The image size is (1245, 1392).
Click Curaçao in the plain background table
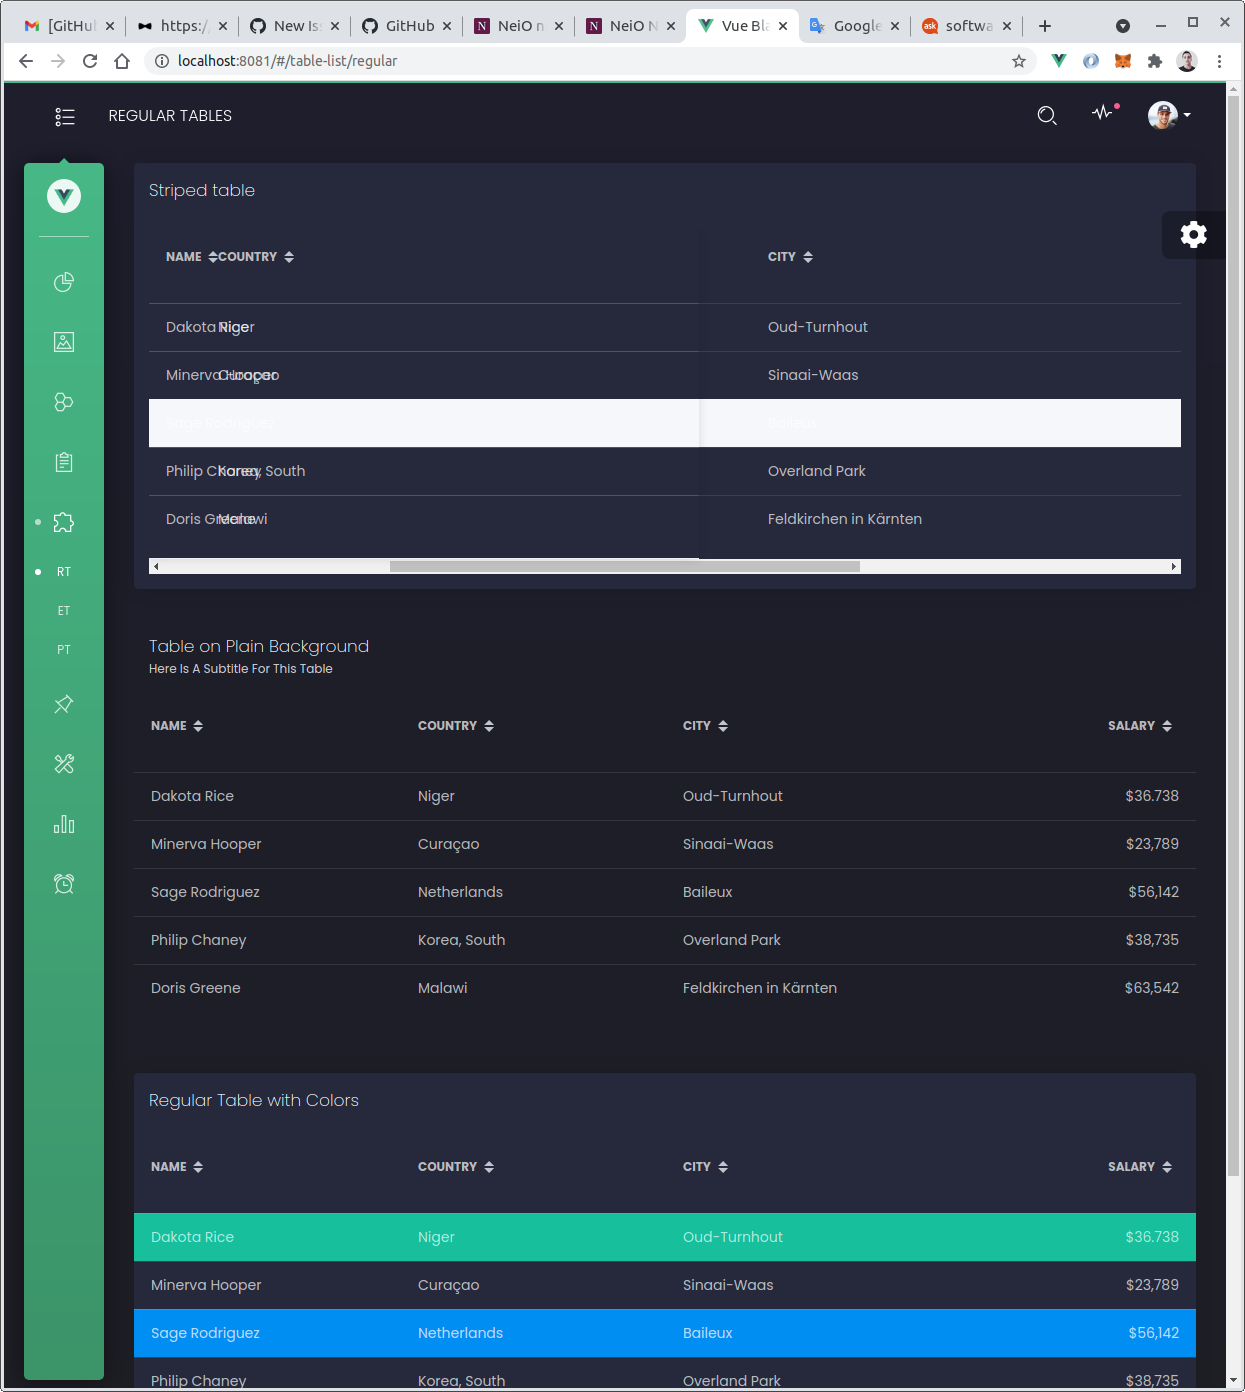click(x=449, y=844)
